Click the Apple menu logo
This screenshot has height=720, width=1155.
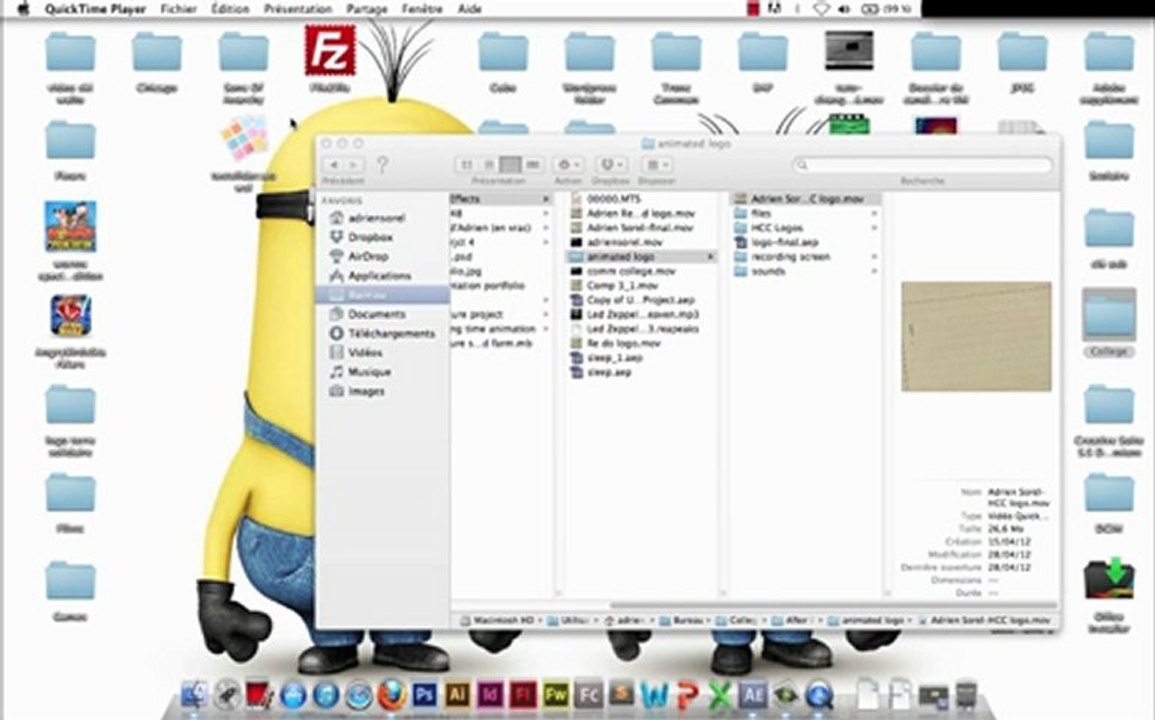click(x=22, y=9)
